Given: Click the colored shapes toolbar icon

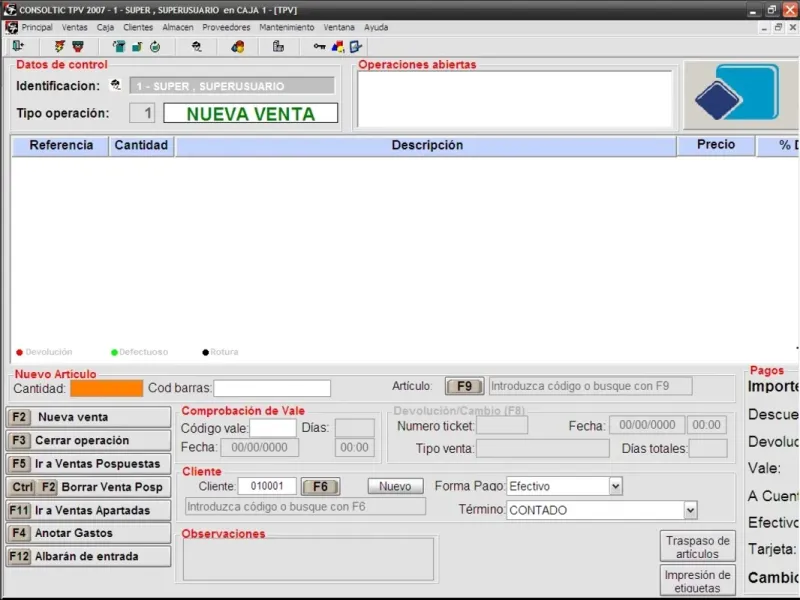Looking at the screenshot, I should (x=338, y=47).
